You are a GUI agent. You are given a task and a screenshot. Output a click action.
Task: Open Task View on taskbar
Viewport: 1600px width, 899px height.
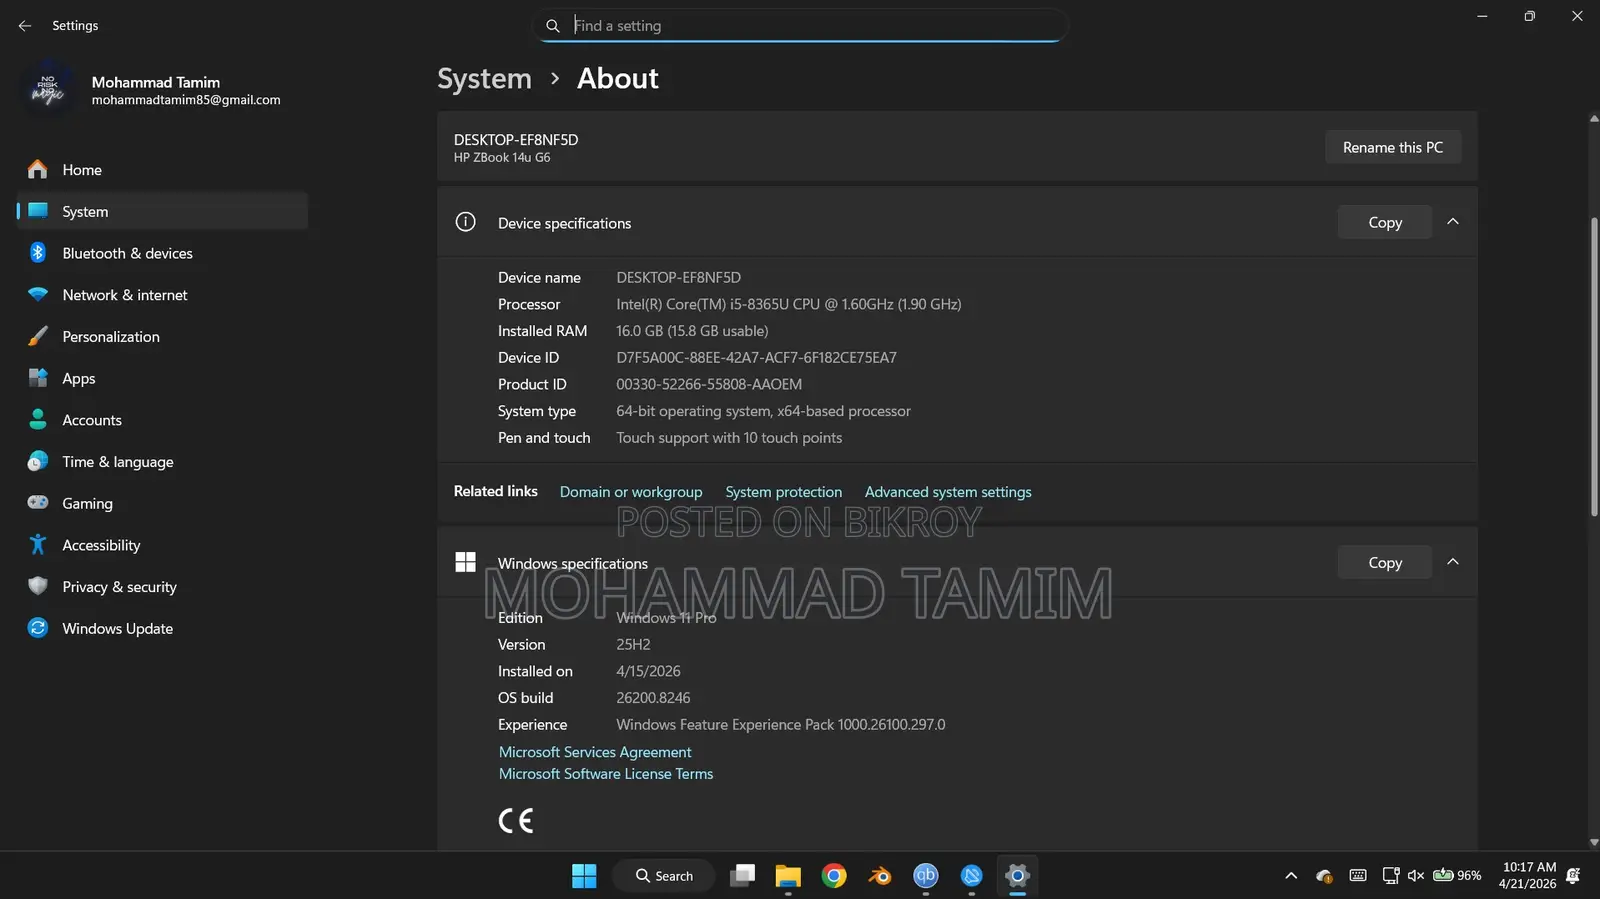click(x=742, y=876)
